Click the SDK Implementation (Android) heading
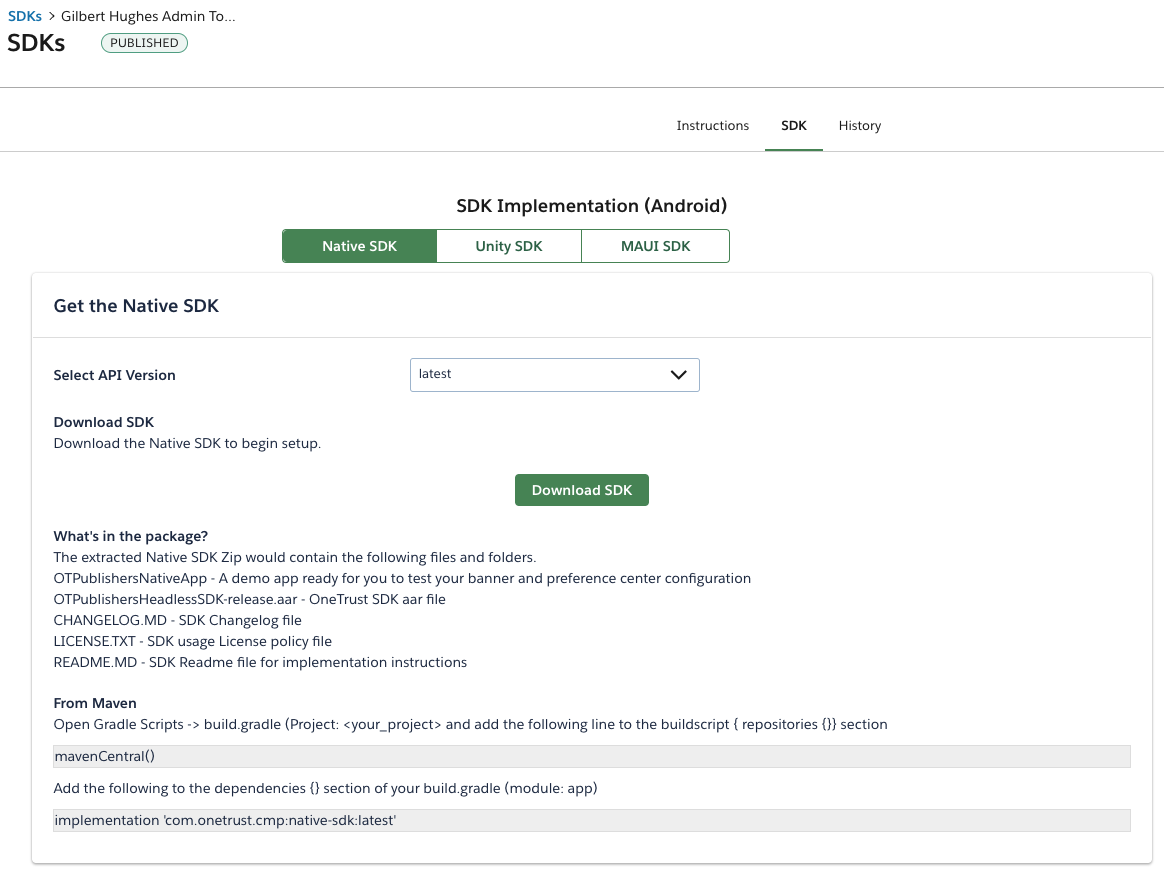Screen dimensions: 1164x875 point(592,206)
